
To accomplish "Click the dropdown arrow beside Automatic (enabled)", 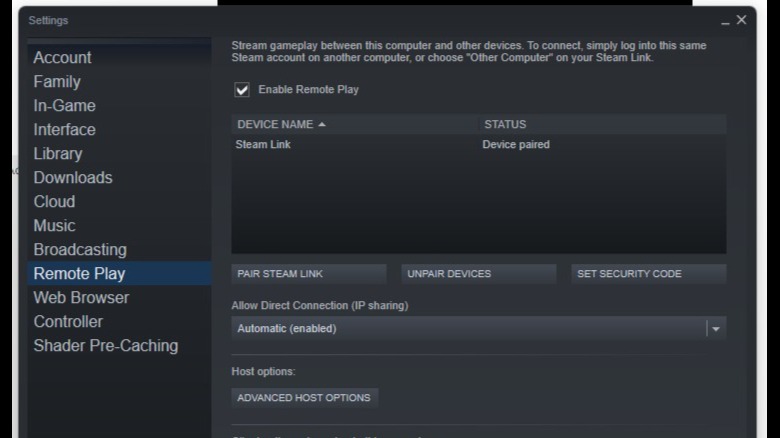I will click(716, 329).
